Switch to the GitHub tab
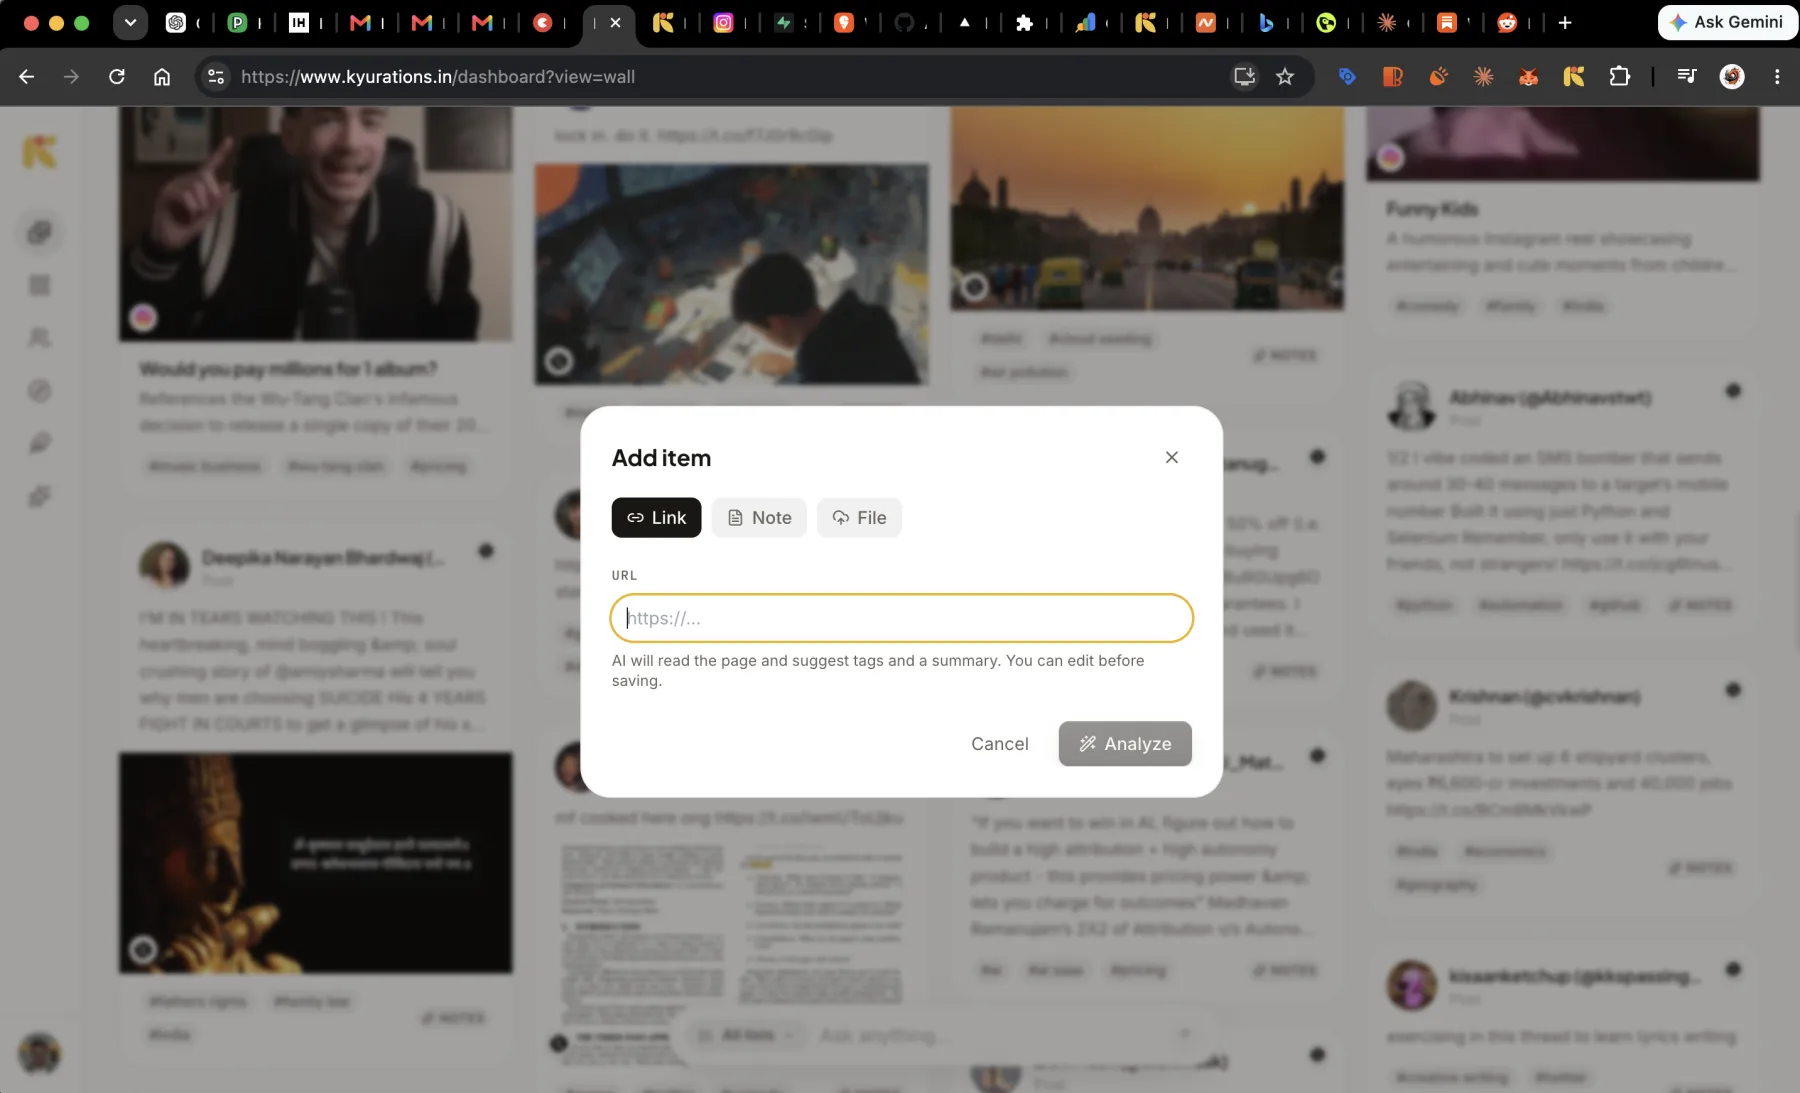 click(x=904, y=22)
